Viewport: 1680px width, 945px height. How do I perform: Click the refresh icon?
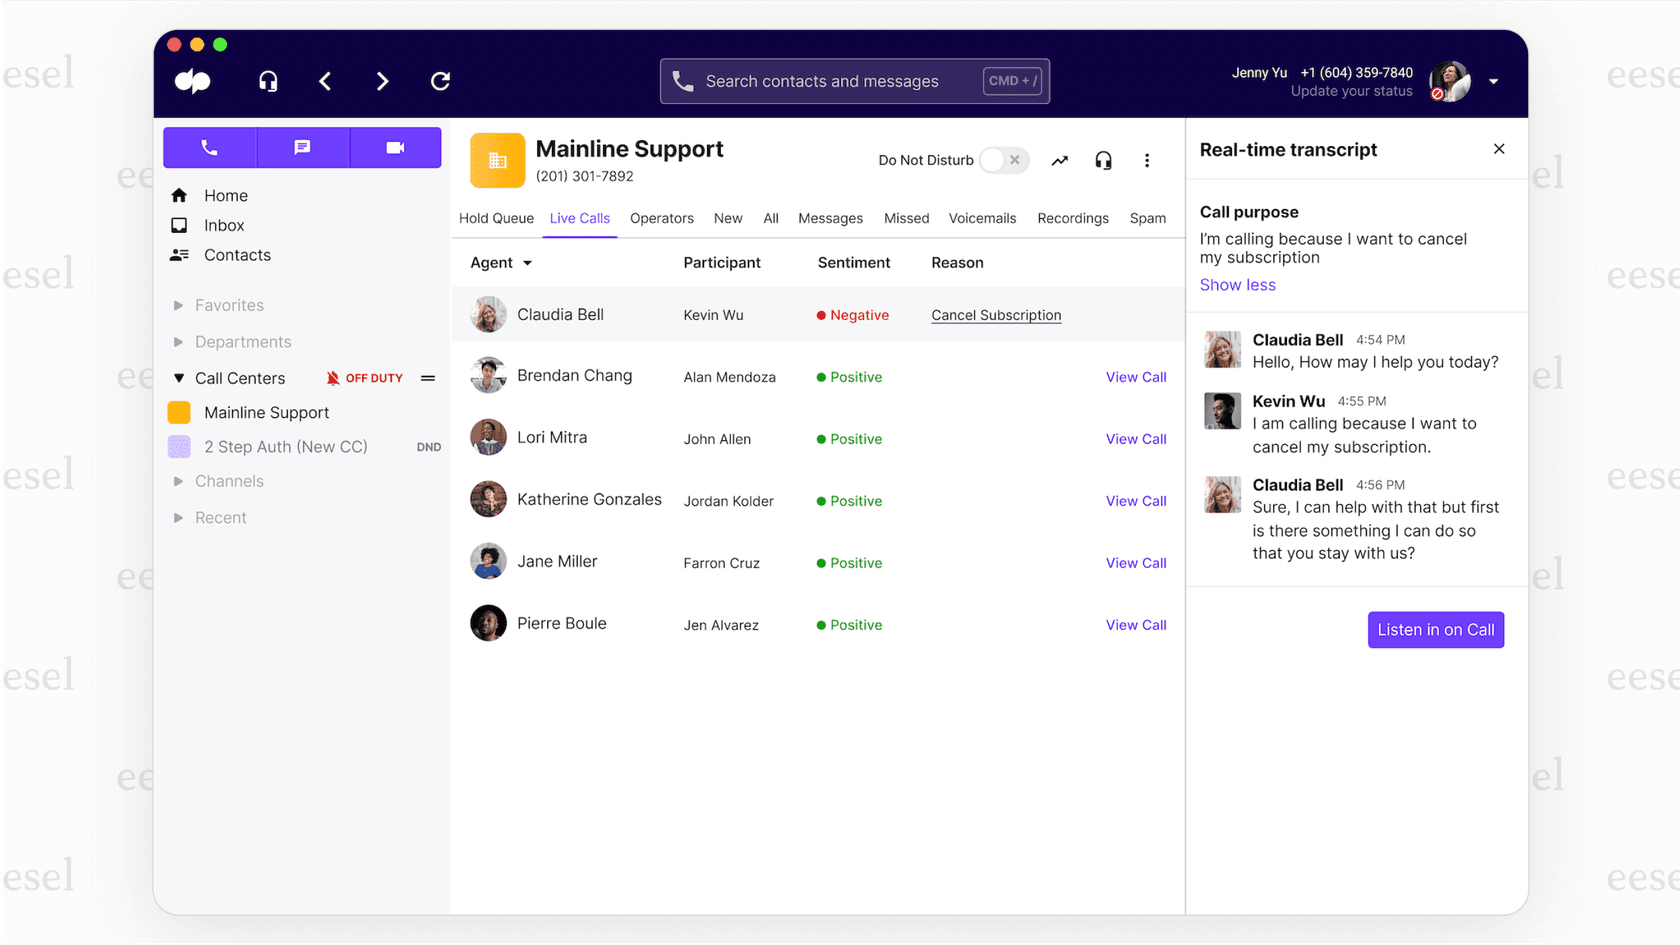pyautogui.click(x=440, y=81)
